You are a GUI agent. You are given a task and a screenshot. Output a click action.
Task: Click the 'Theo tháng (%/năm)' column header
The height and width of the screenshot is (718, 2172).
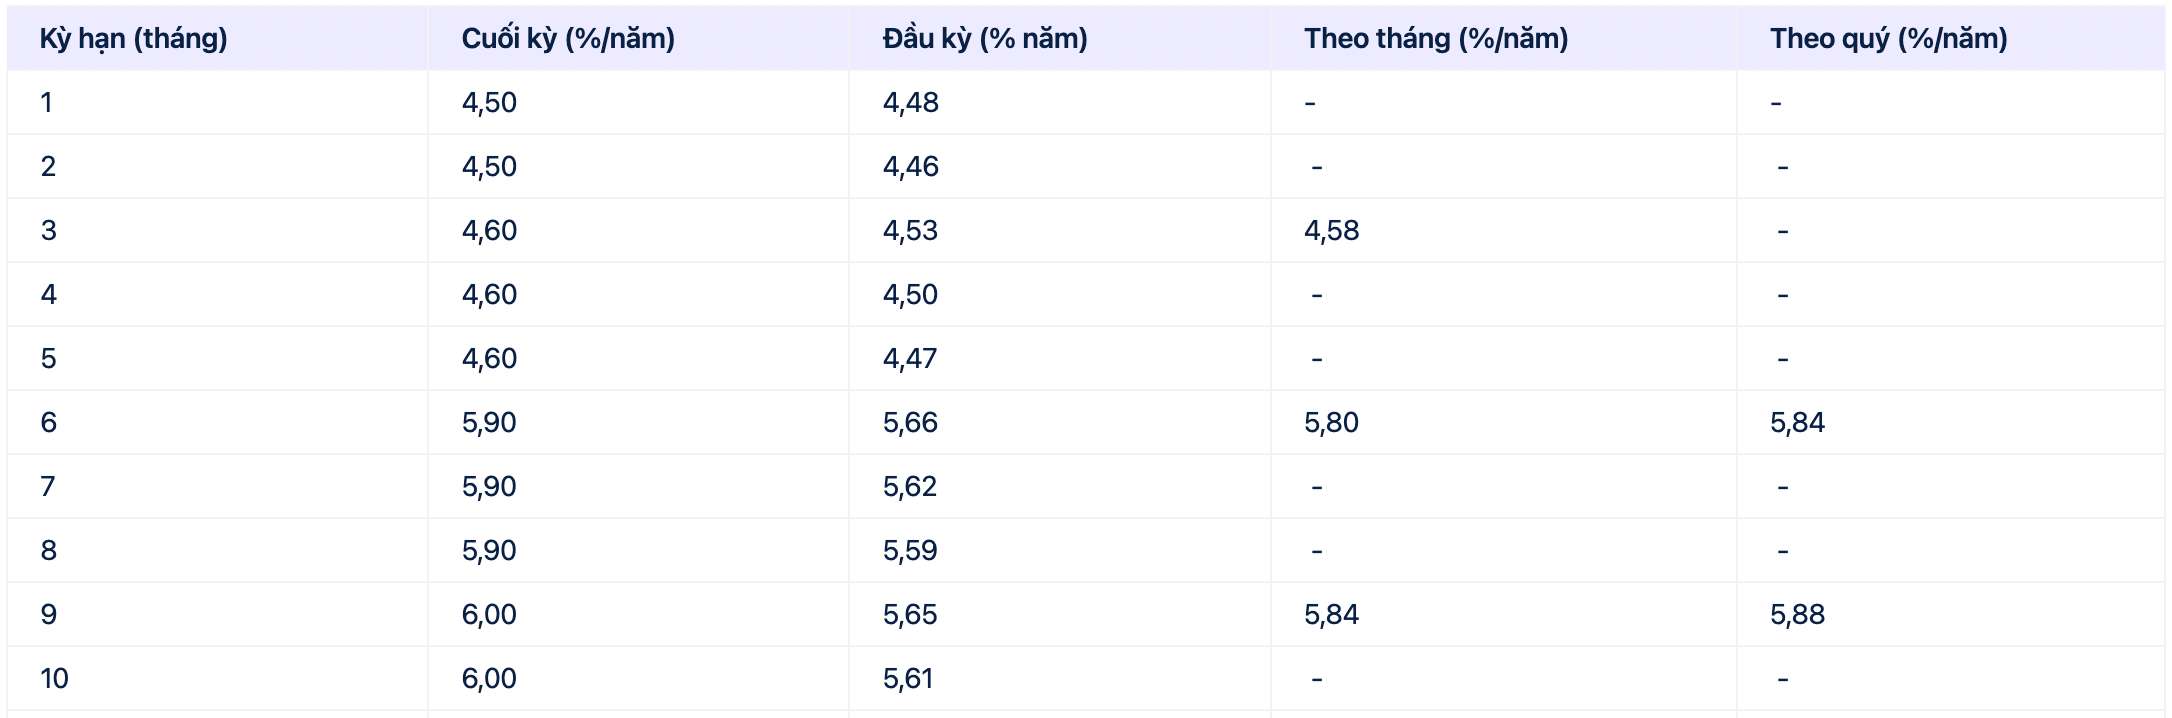[1435, 39]
